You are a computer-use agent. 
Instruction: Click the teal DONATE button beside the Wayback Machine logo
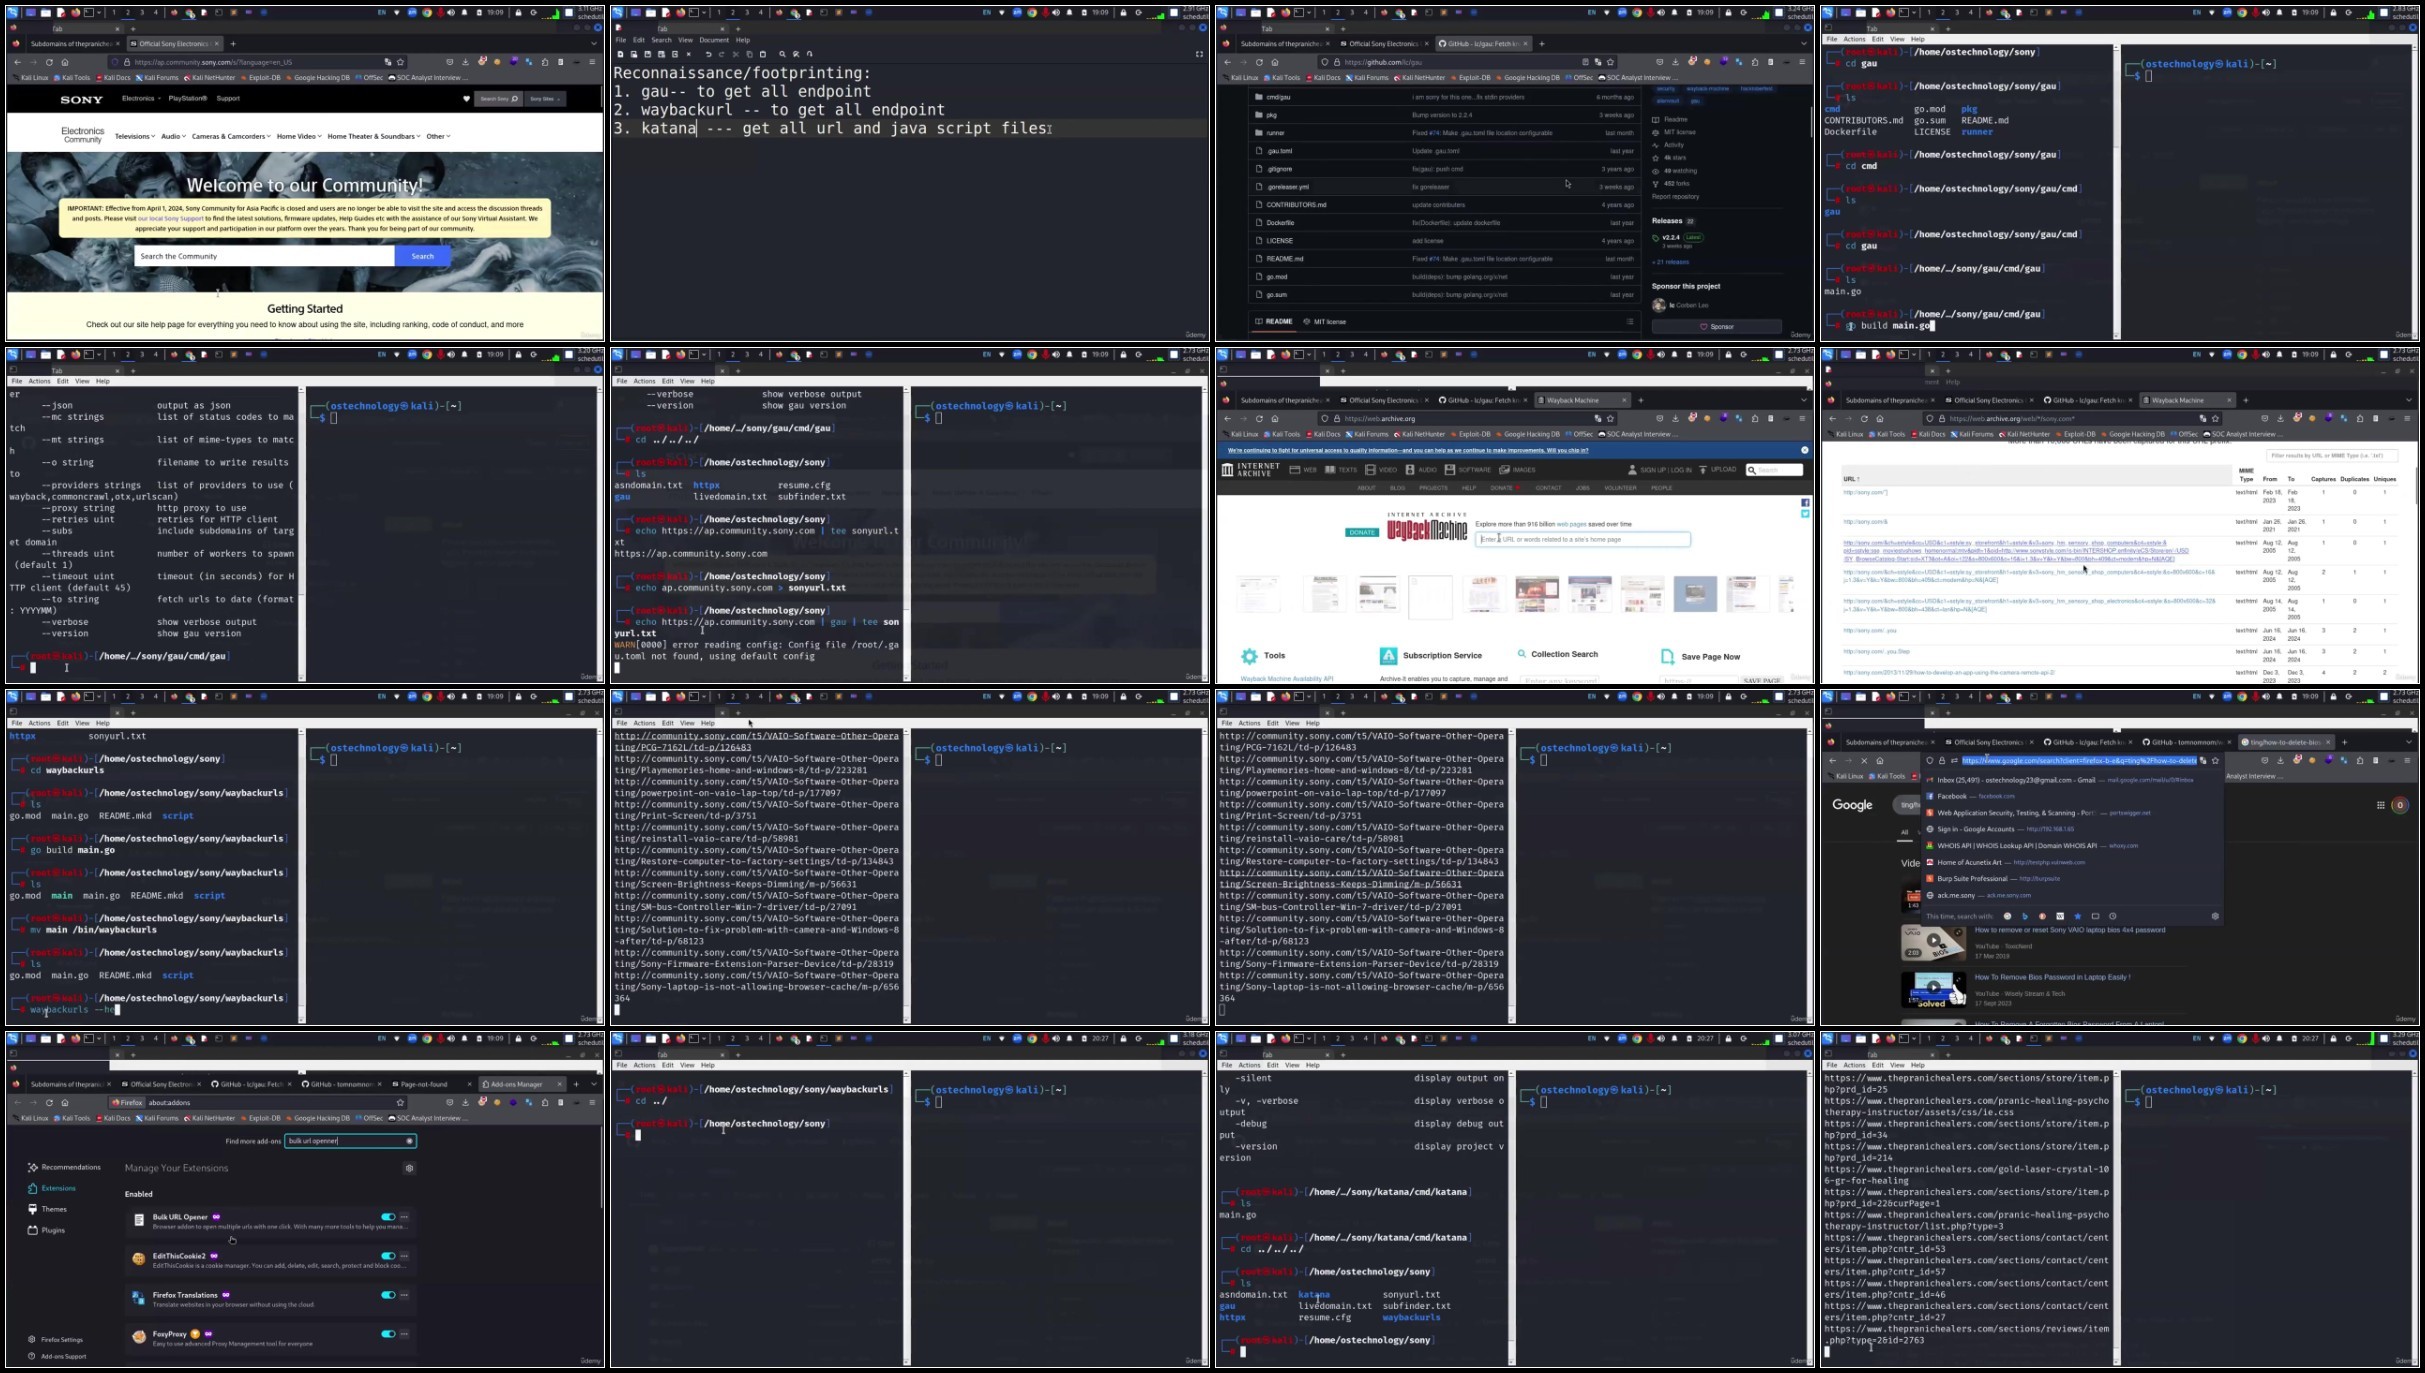tap(1362, 532)
